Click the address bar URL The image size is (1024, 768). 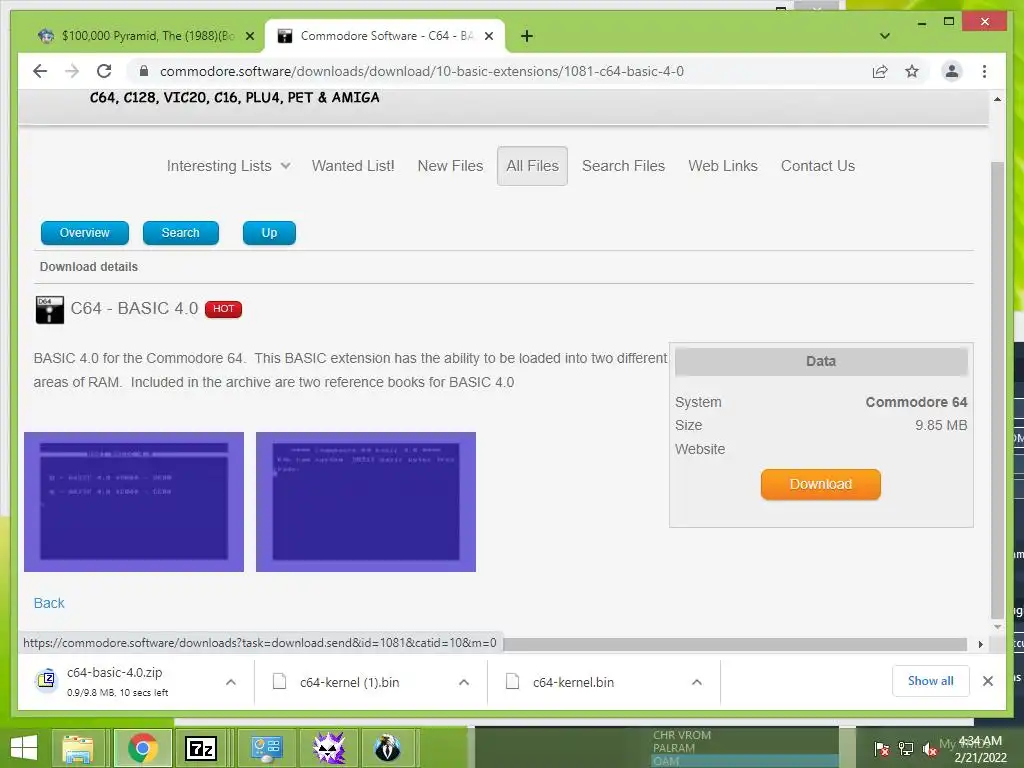point(421,71)
